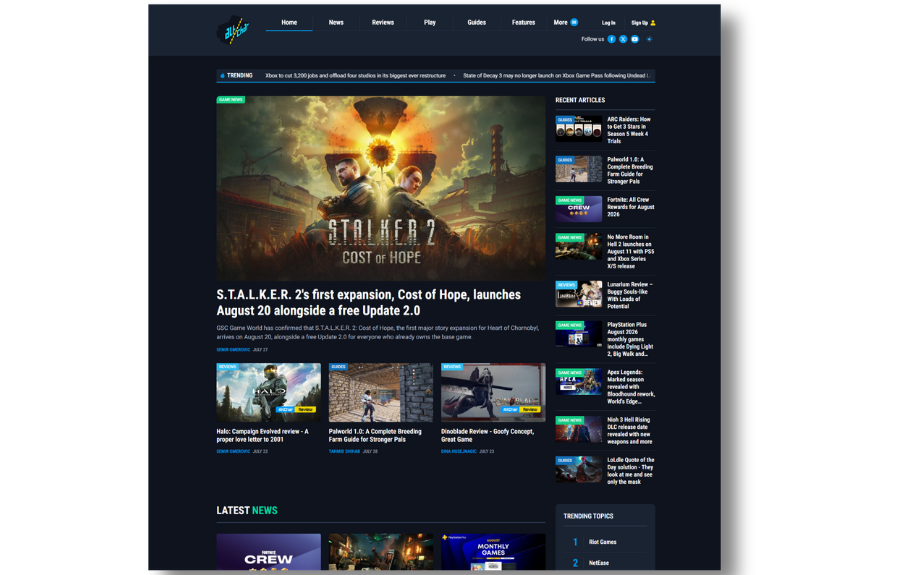Click Fortnite Crew sidebar thumbnail
Viewport: 900px width, 575px height.
coord(579,209)
